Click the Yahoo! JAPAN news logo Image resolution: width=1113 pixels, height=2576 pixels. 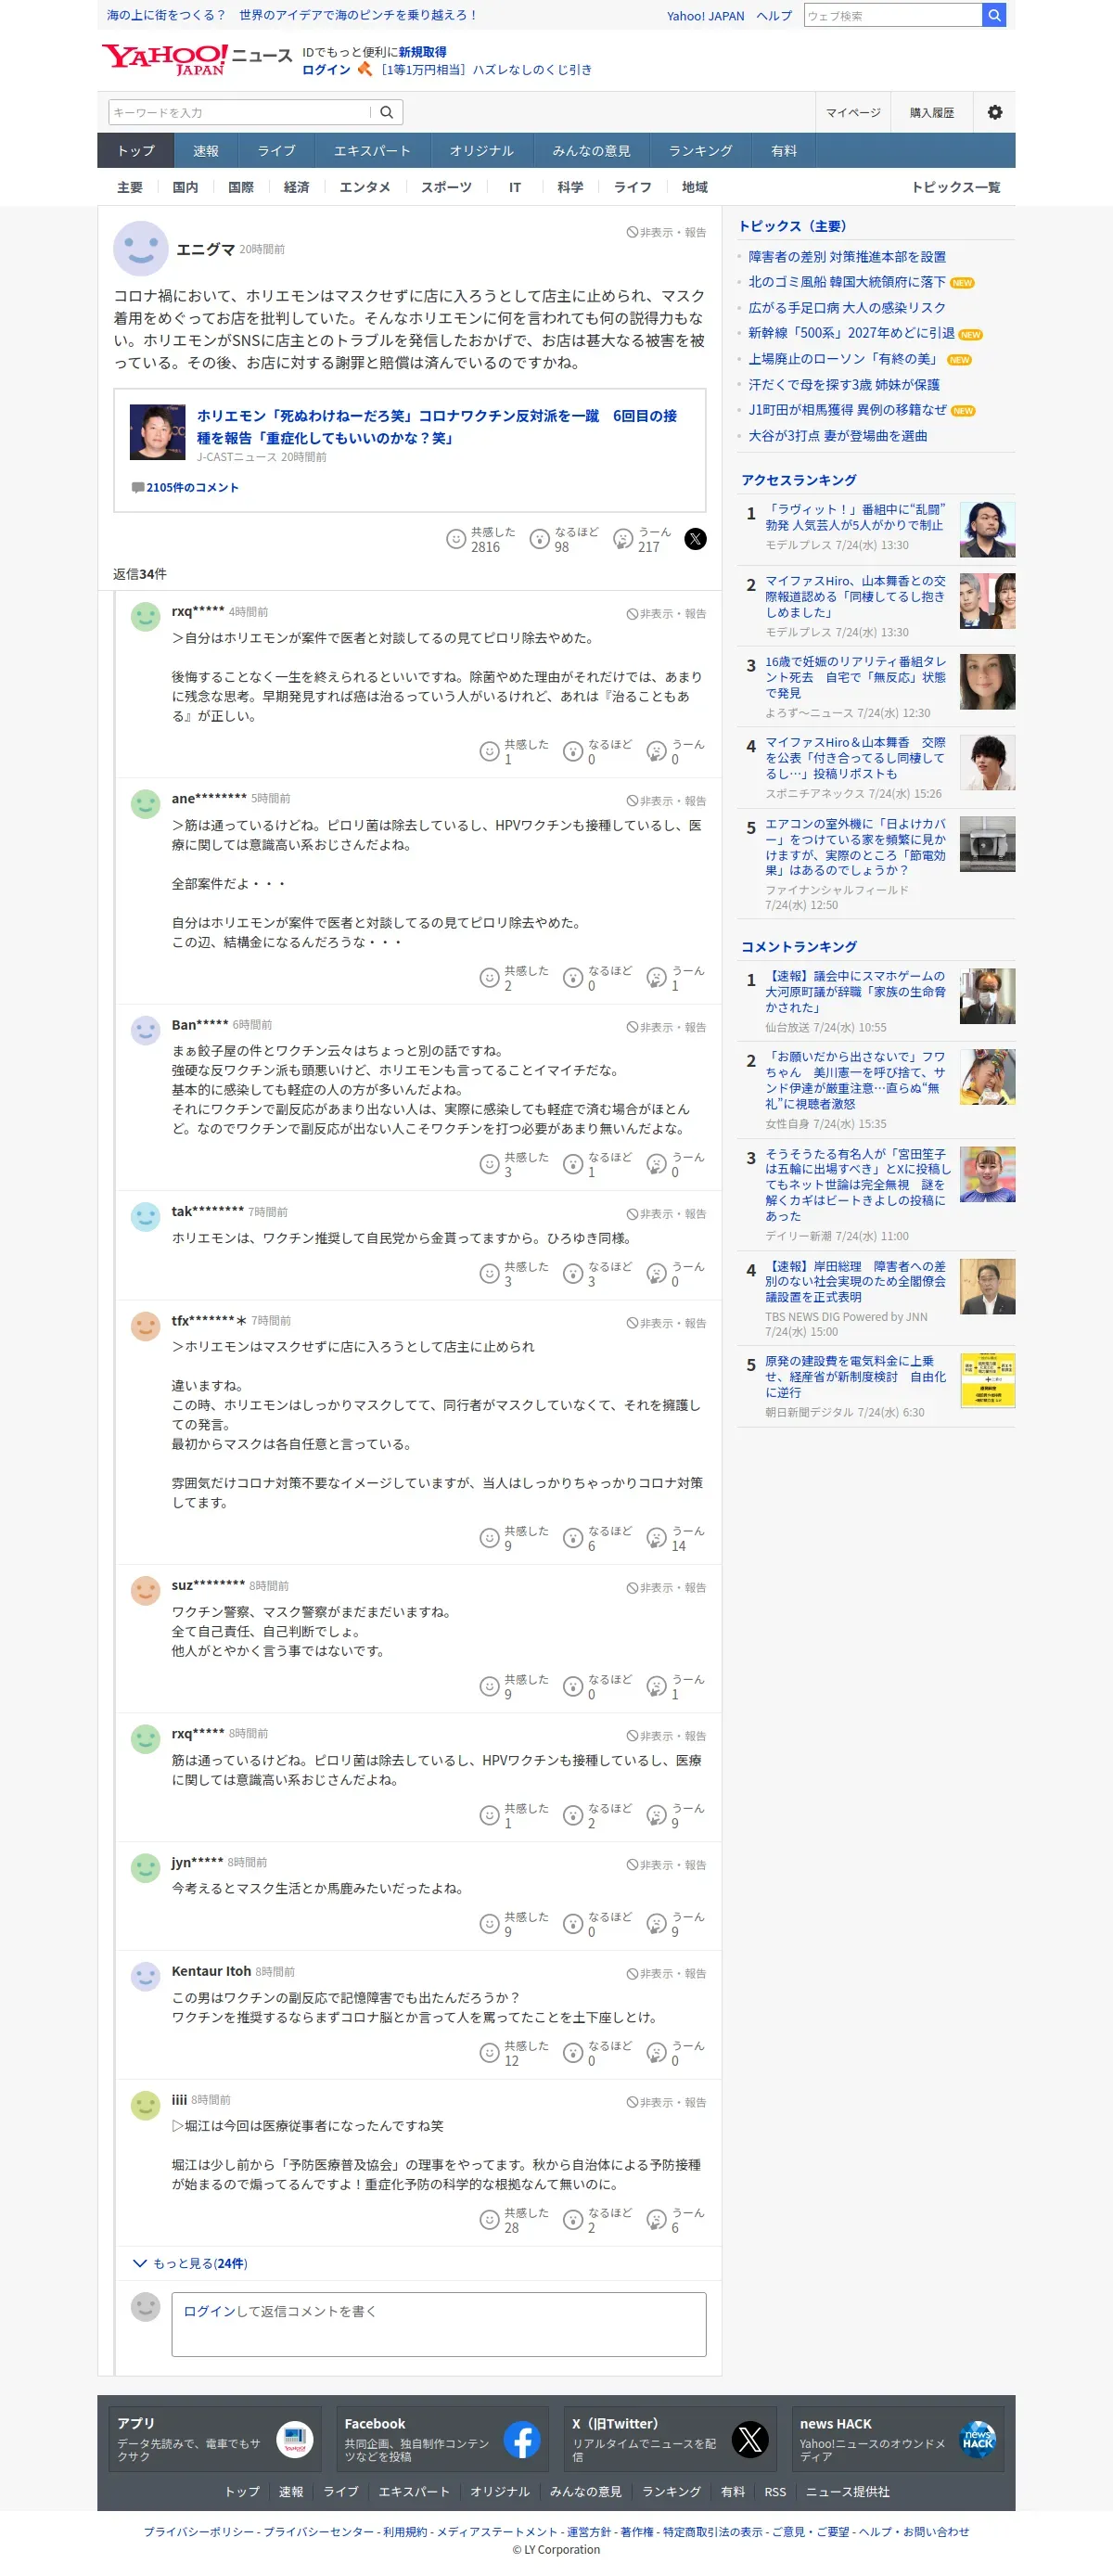pos(196,59)
